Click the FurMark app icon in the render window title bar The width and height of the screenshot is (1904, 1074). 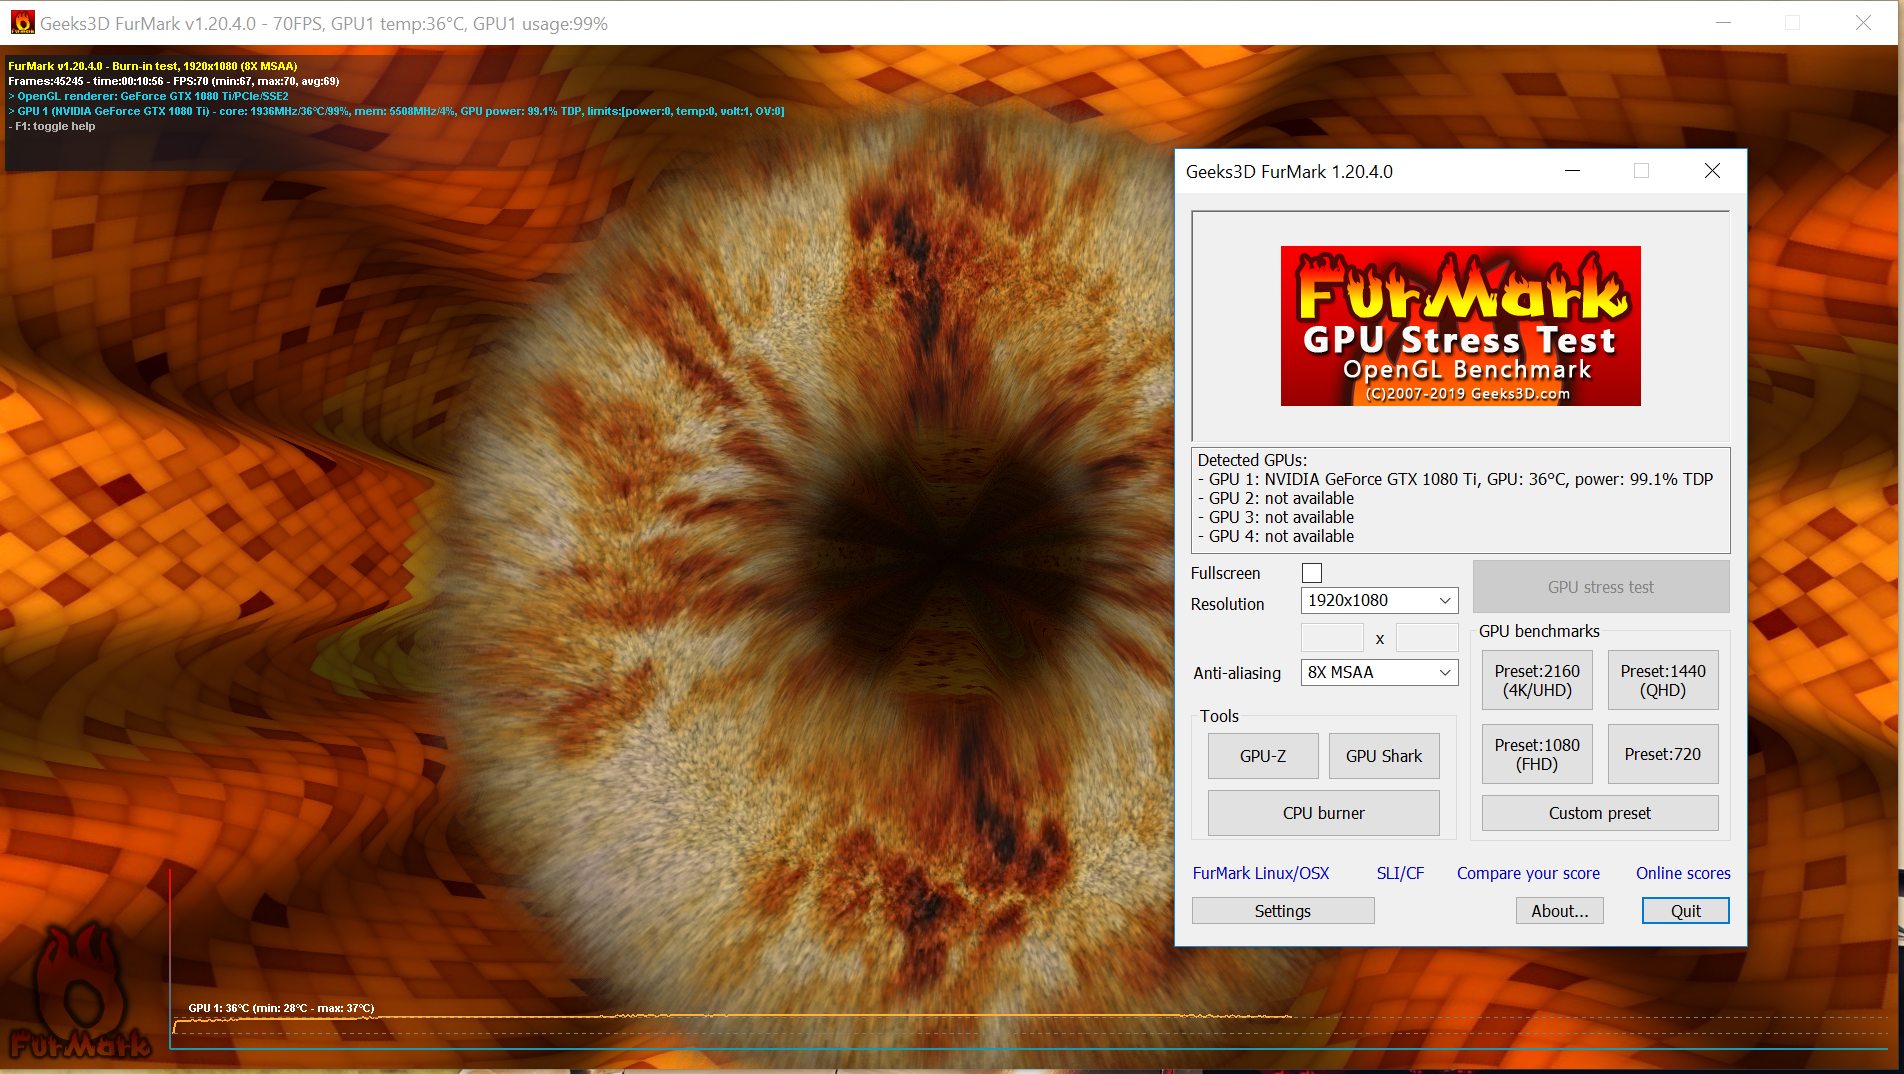pyautogui.click(x=22, y=22)
